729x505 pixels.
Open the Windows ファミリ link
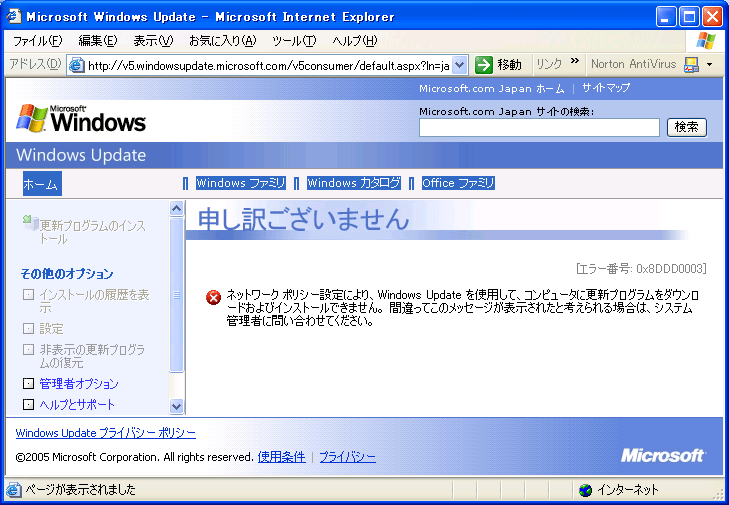[240, 183]
